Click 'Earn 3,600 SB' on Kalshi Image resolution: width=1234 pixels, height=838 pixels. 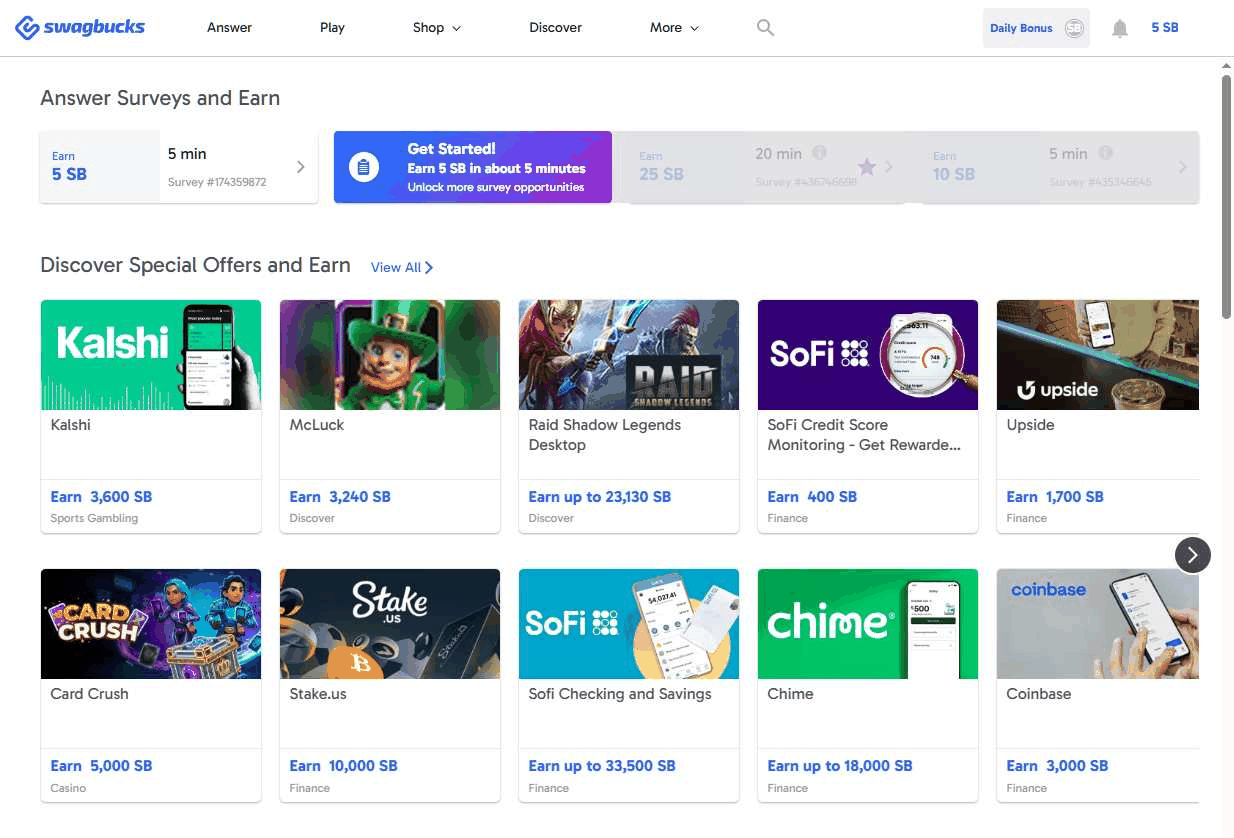101,497
